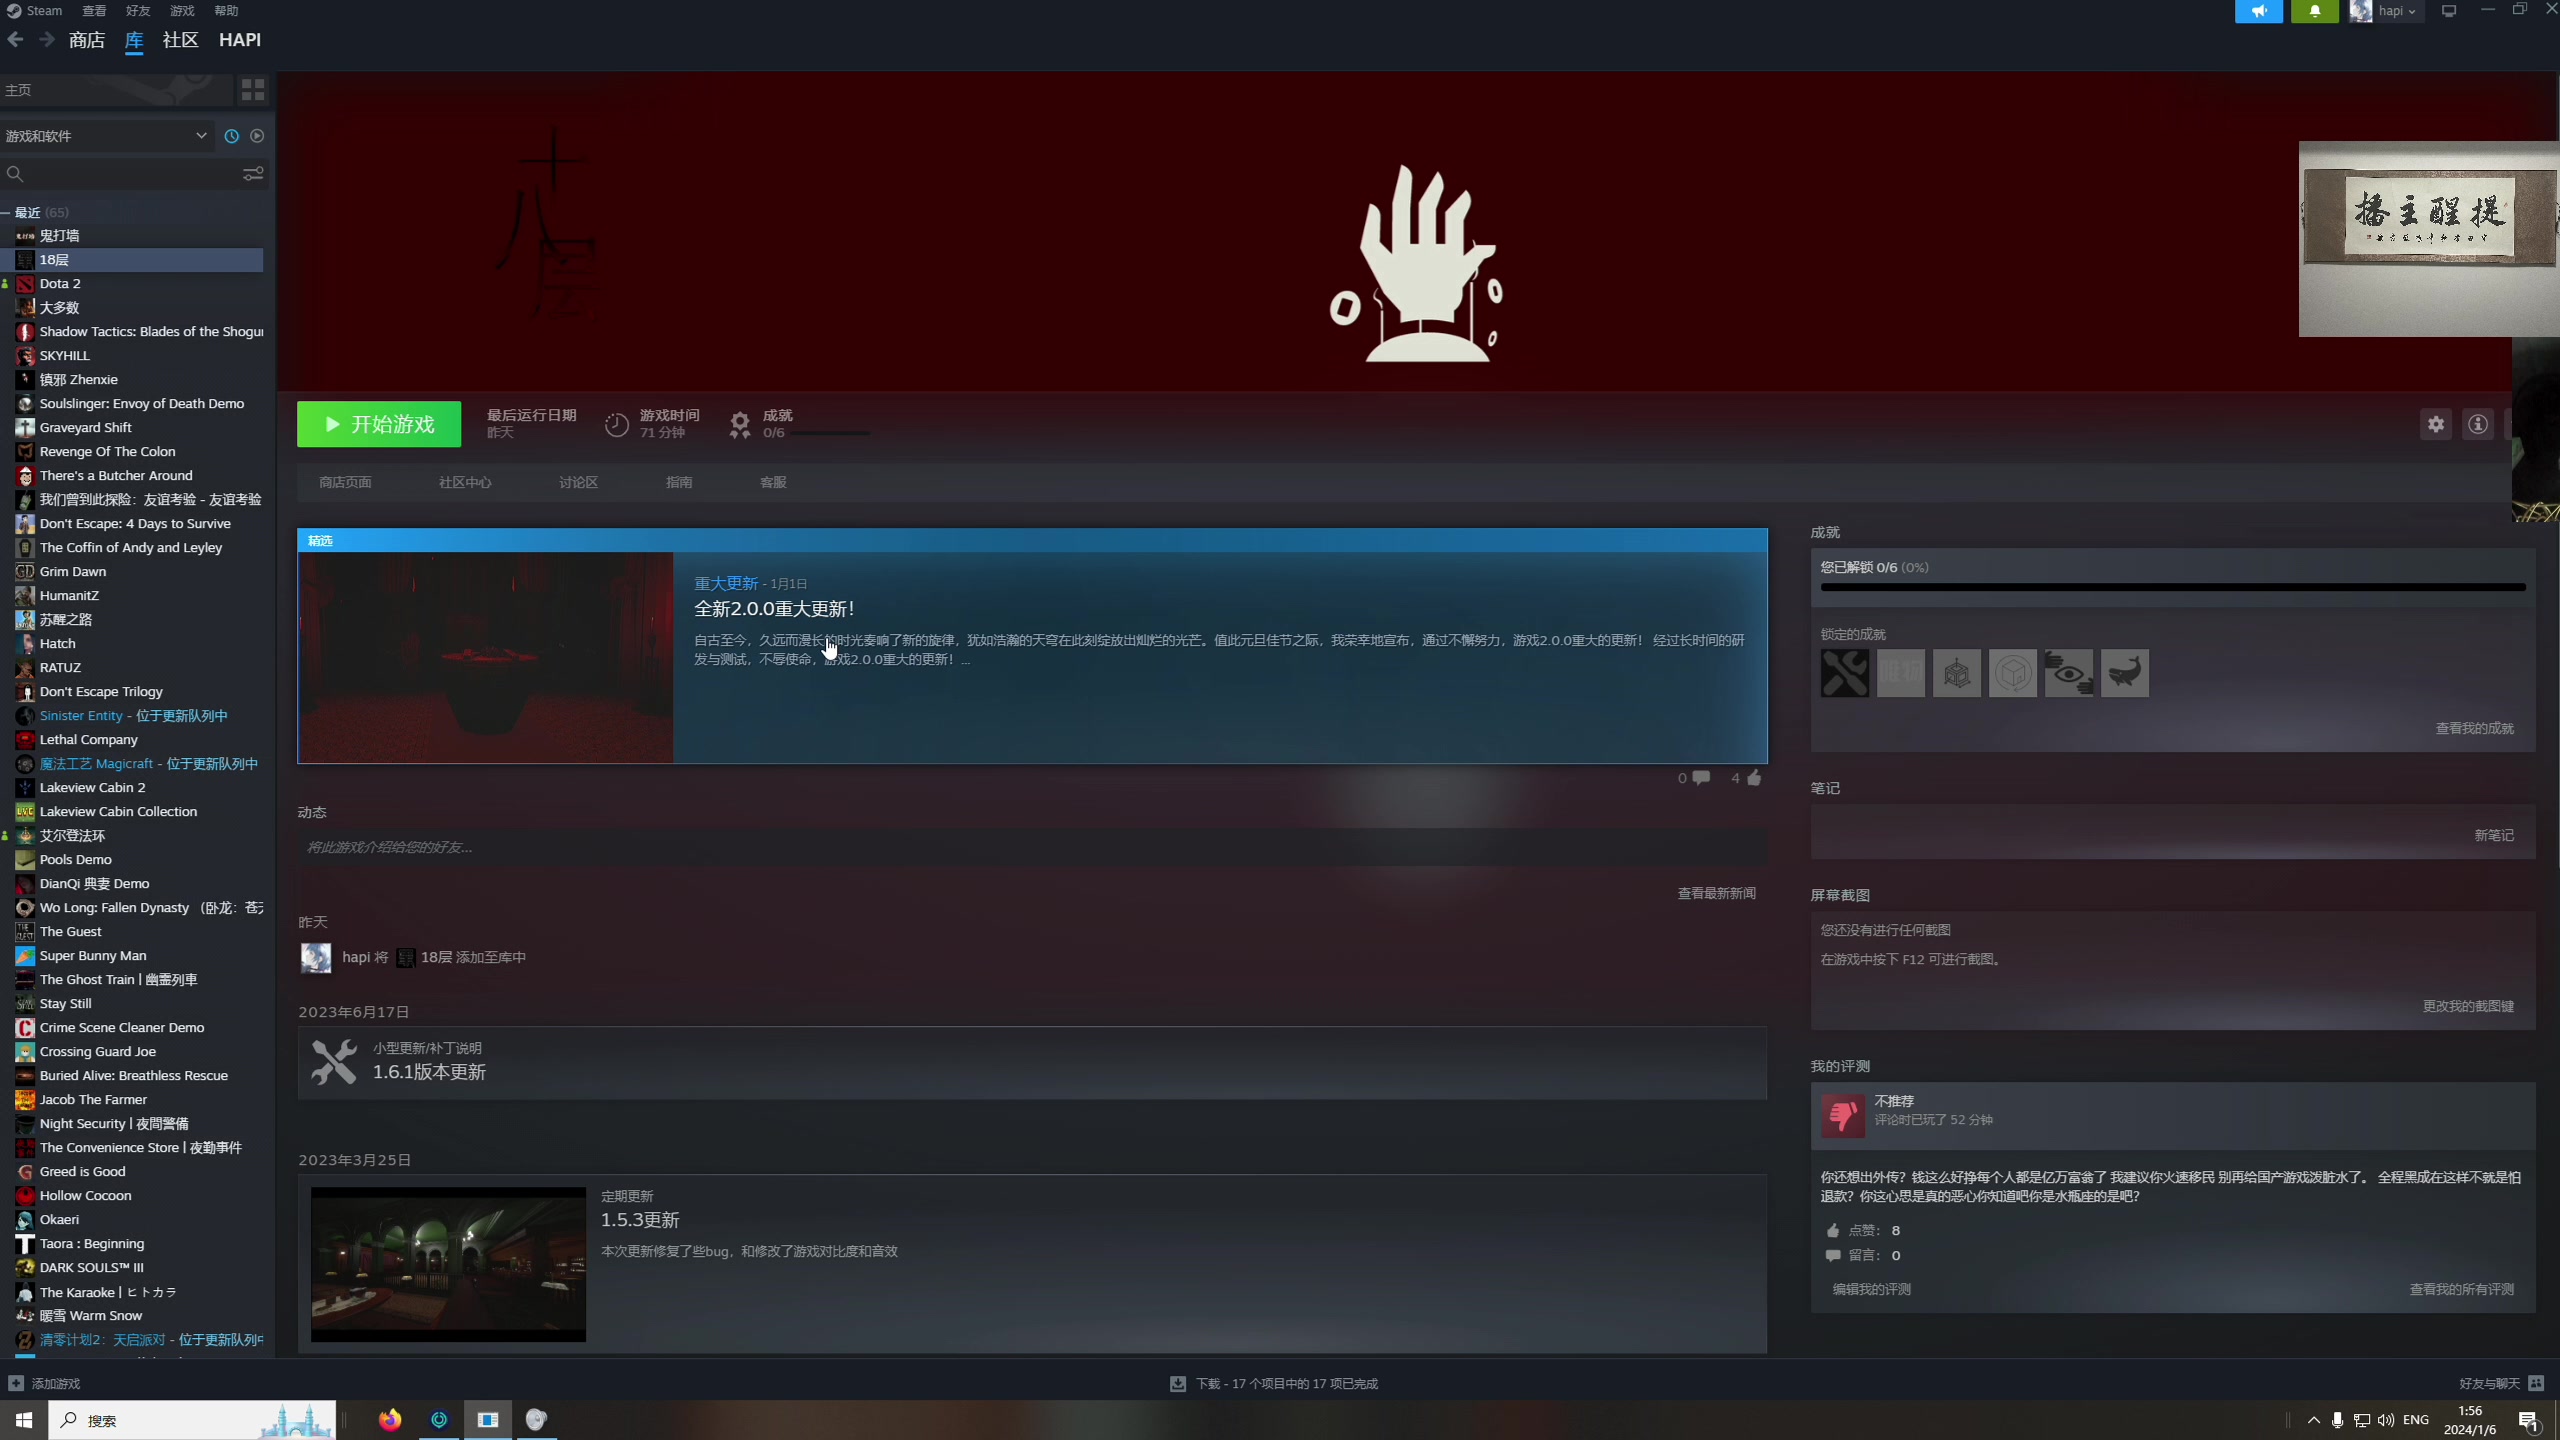Collapse the 最近 category list
This screenshot has height=1440, width=2560.
[x=6, y=212]
